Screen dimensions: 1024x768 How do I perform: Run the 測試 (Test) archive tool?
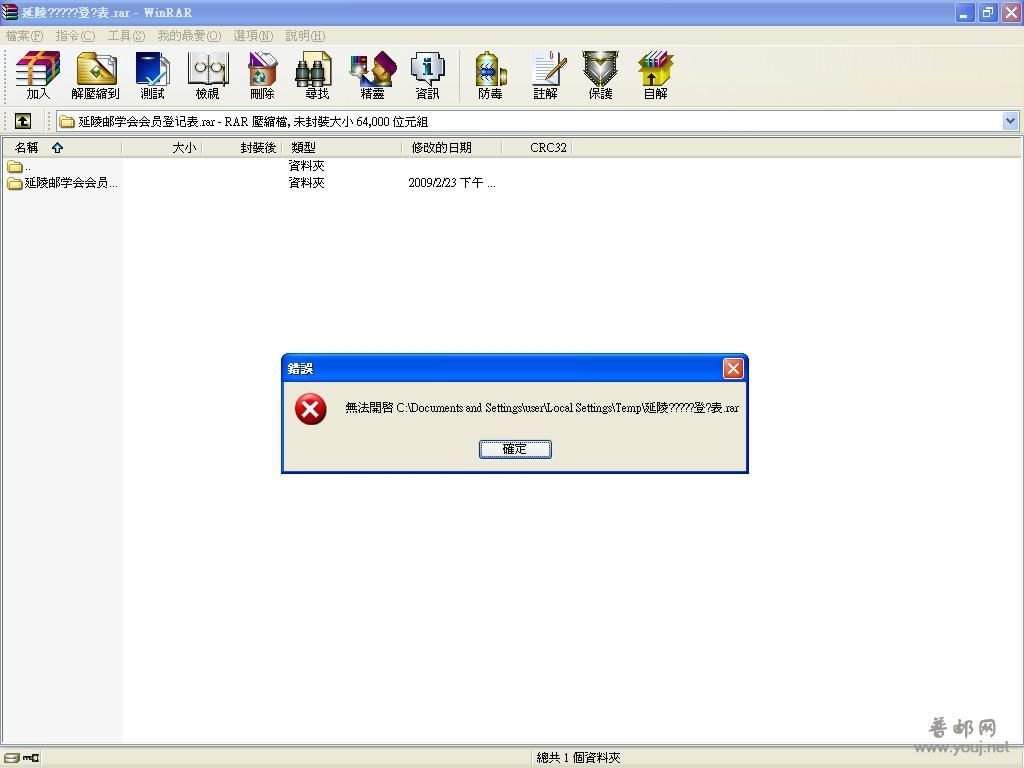coord(152,75)
